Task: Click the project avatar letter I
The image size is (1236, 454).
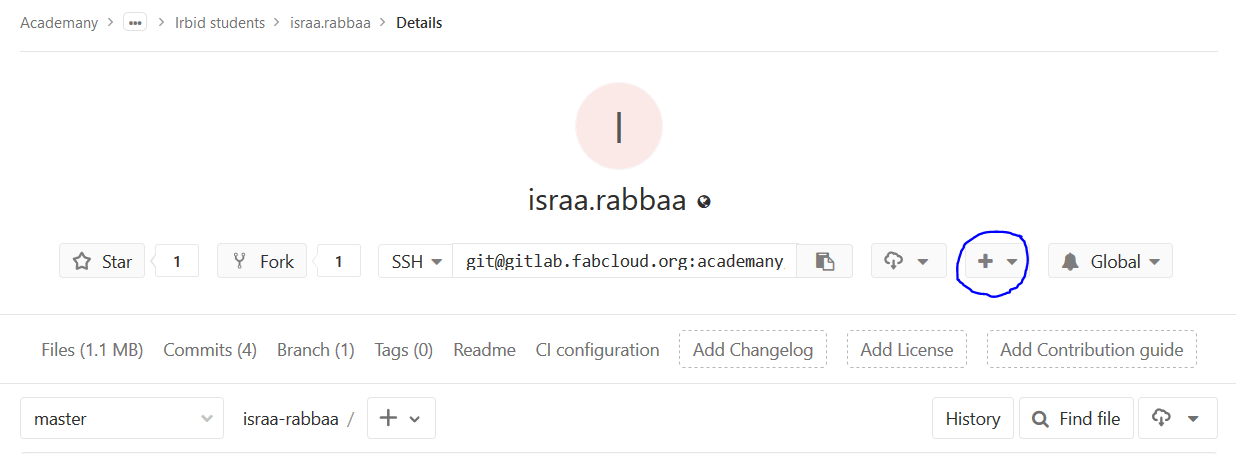Action: click(x=619, y=126)
